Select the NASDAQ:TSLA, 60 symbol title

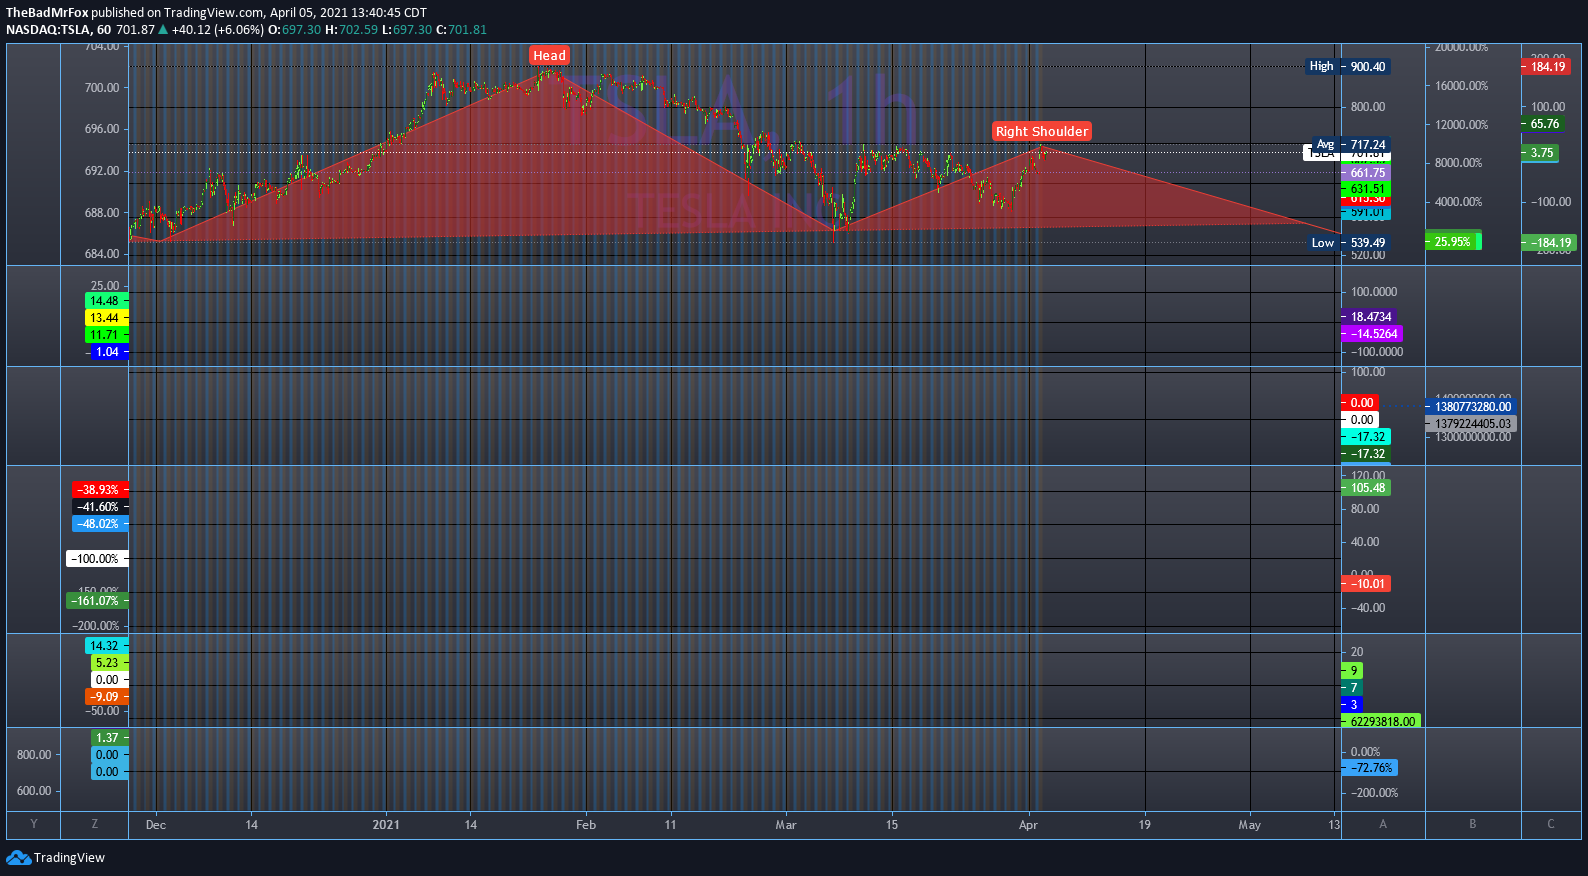(58, 30)
